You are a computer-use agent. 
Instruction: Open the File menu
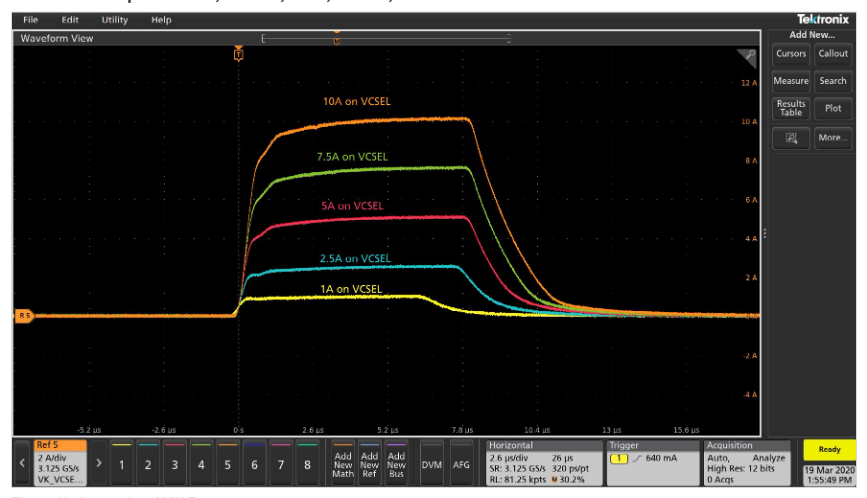[30, 20]
